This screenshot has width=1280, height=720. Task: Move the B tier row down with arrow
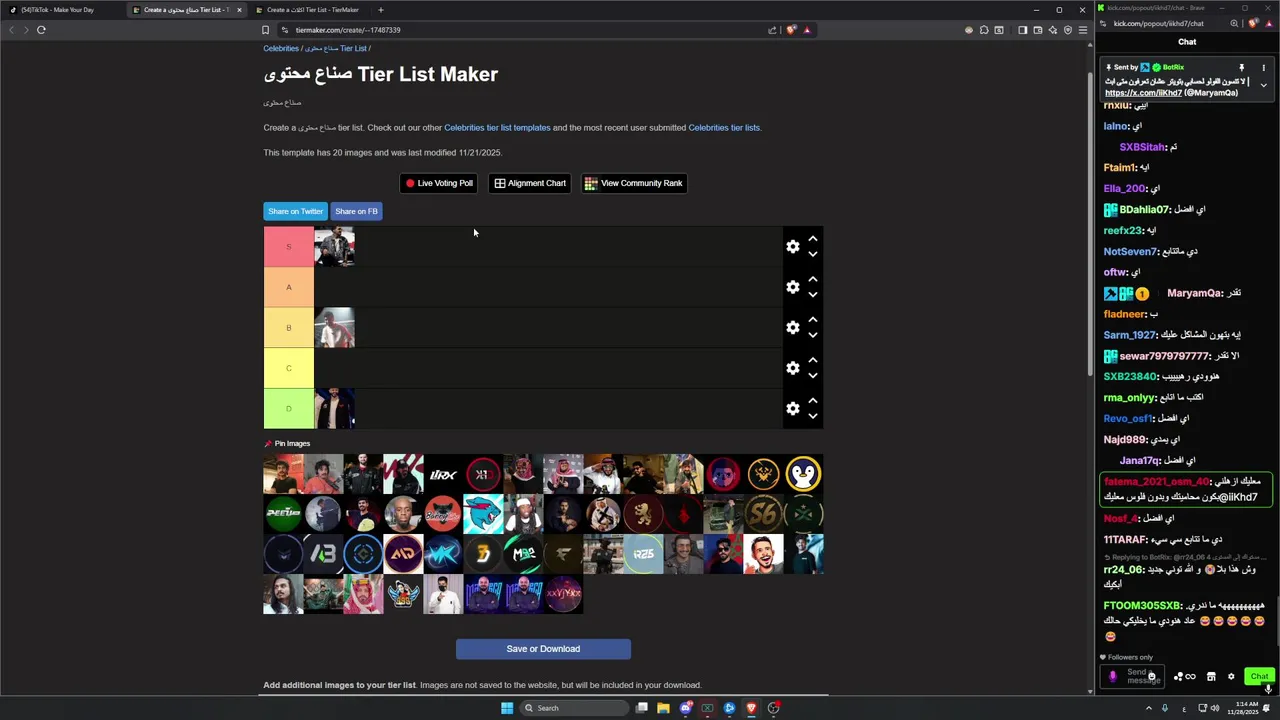pyautogui.click(x=813, y=336)
